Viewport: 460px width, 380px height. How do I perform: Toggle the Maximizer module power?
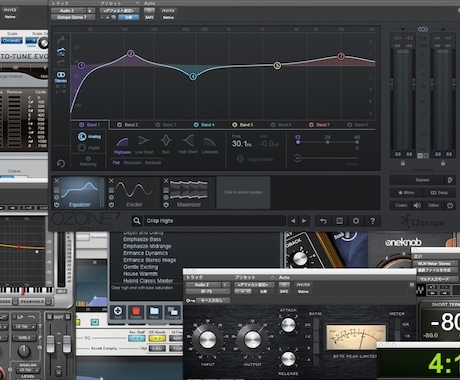(x=166, y=205)
